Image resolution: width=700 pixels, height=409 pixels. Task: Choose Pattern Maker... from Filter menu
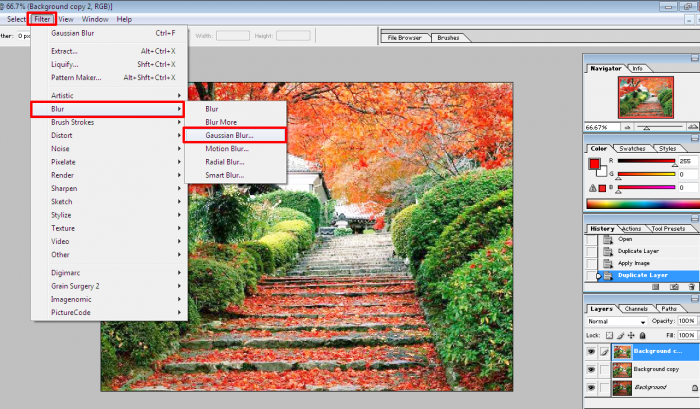coord(109,77)
